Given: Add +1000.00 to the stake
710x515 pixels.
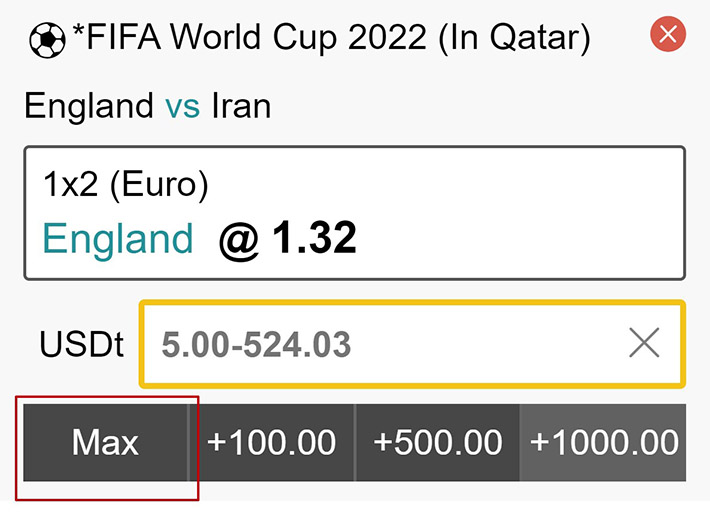Looking at the screenshot, I should click(603, 442).
